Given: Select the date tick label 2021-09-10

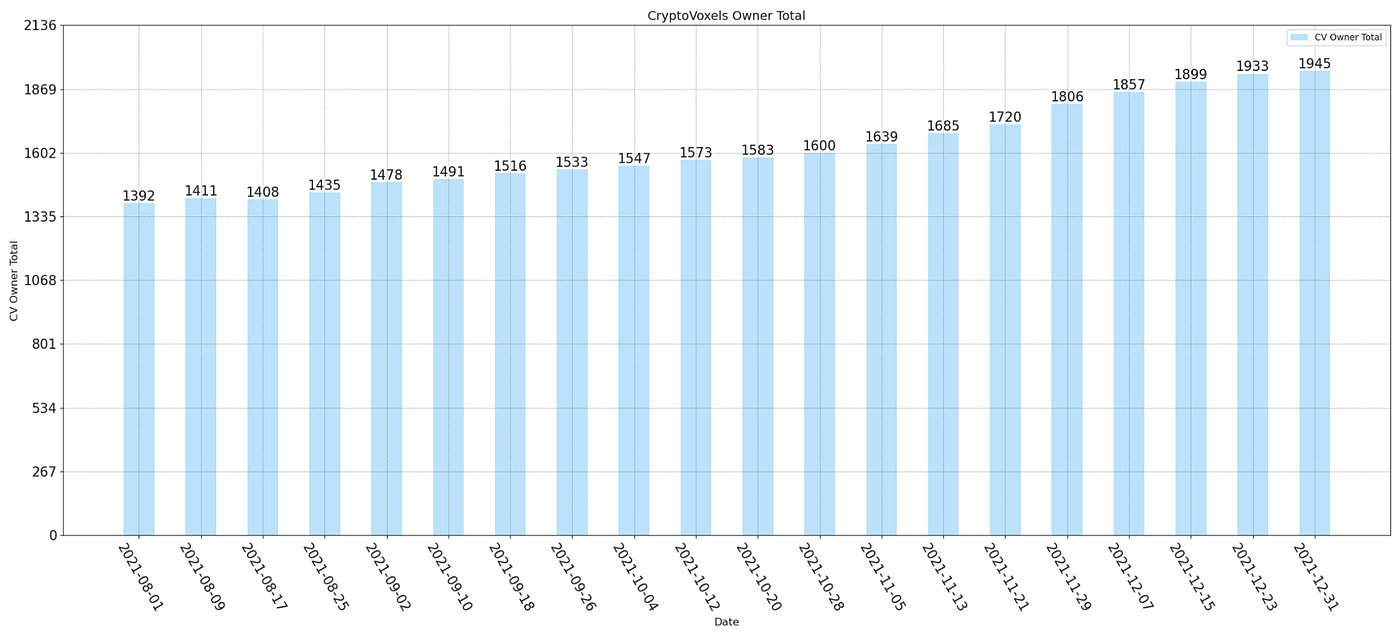Looking at the screenshot, I should click(449, 577).
